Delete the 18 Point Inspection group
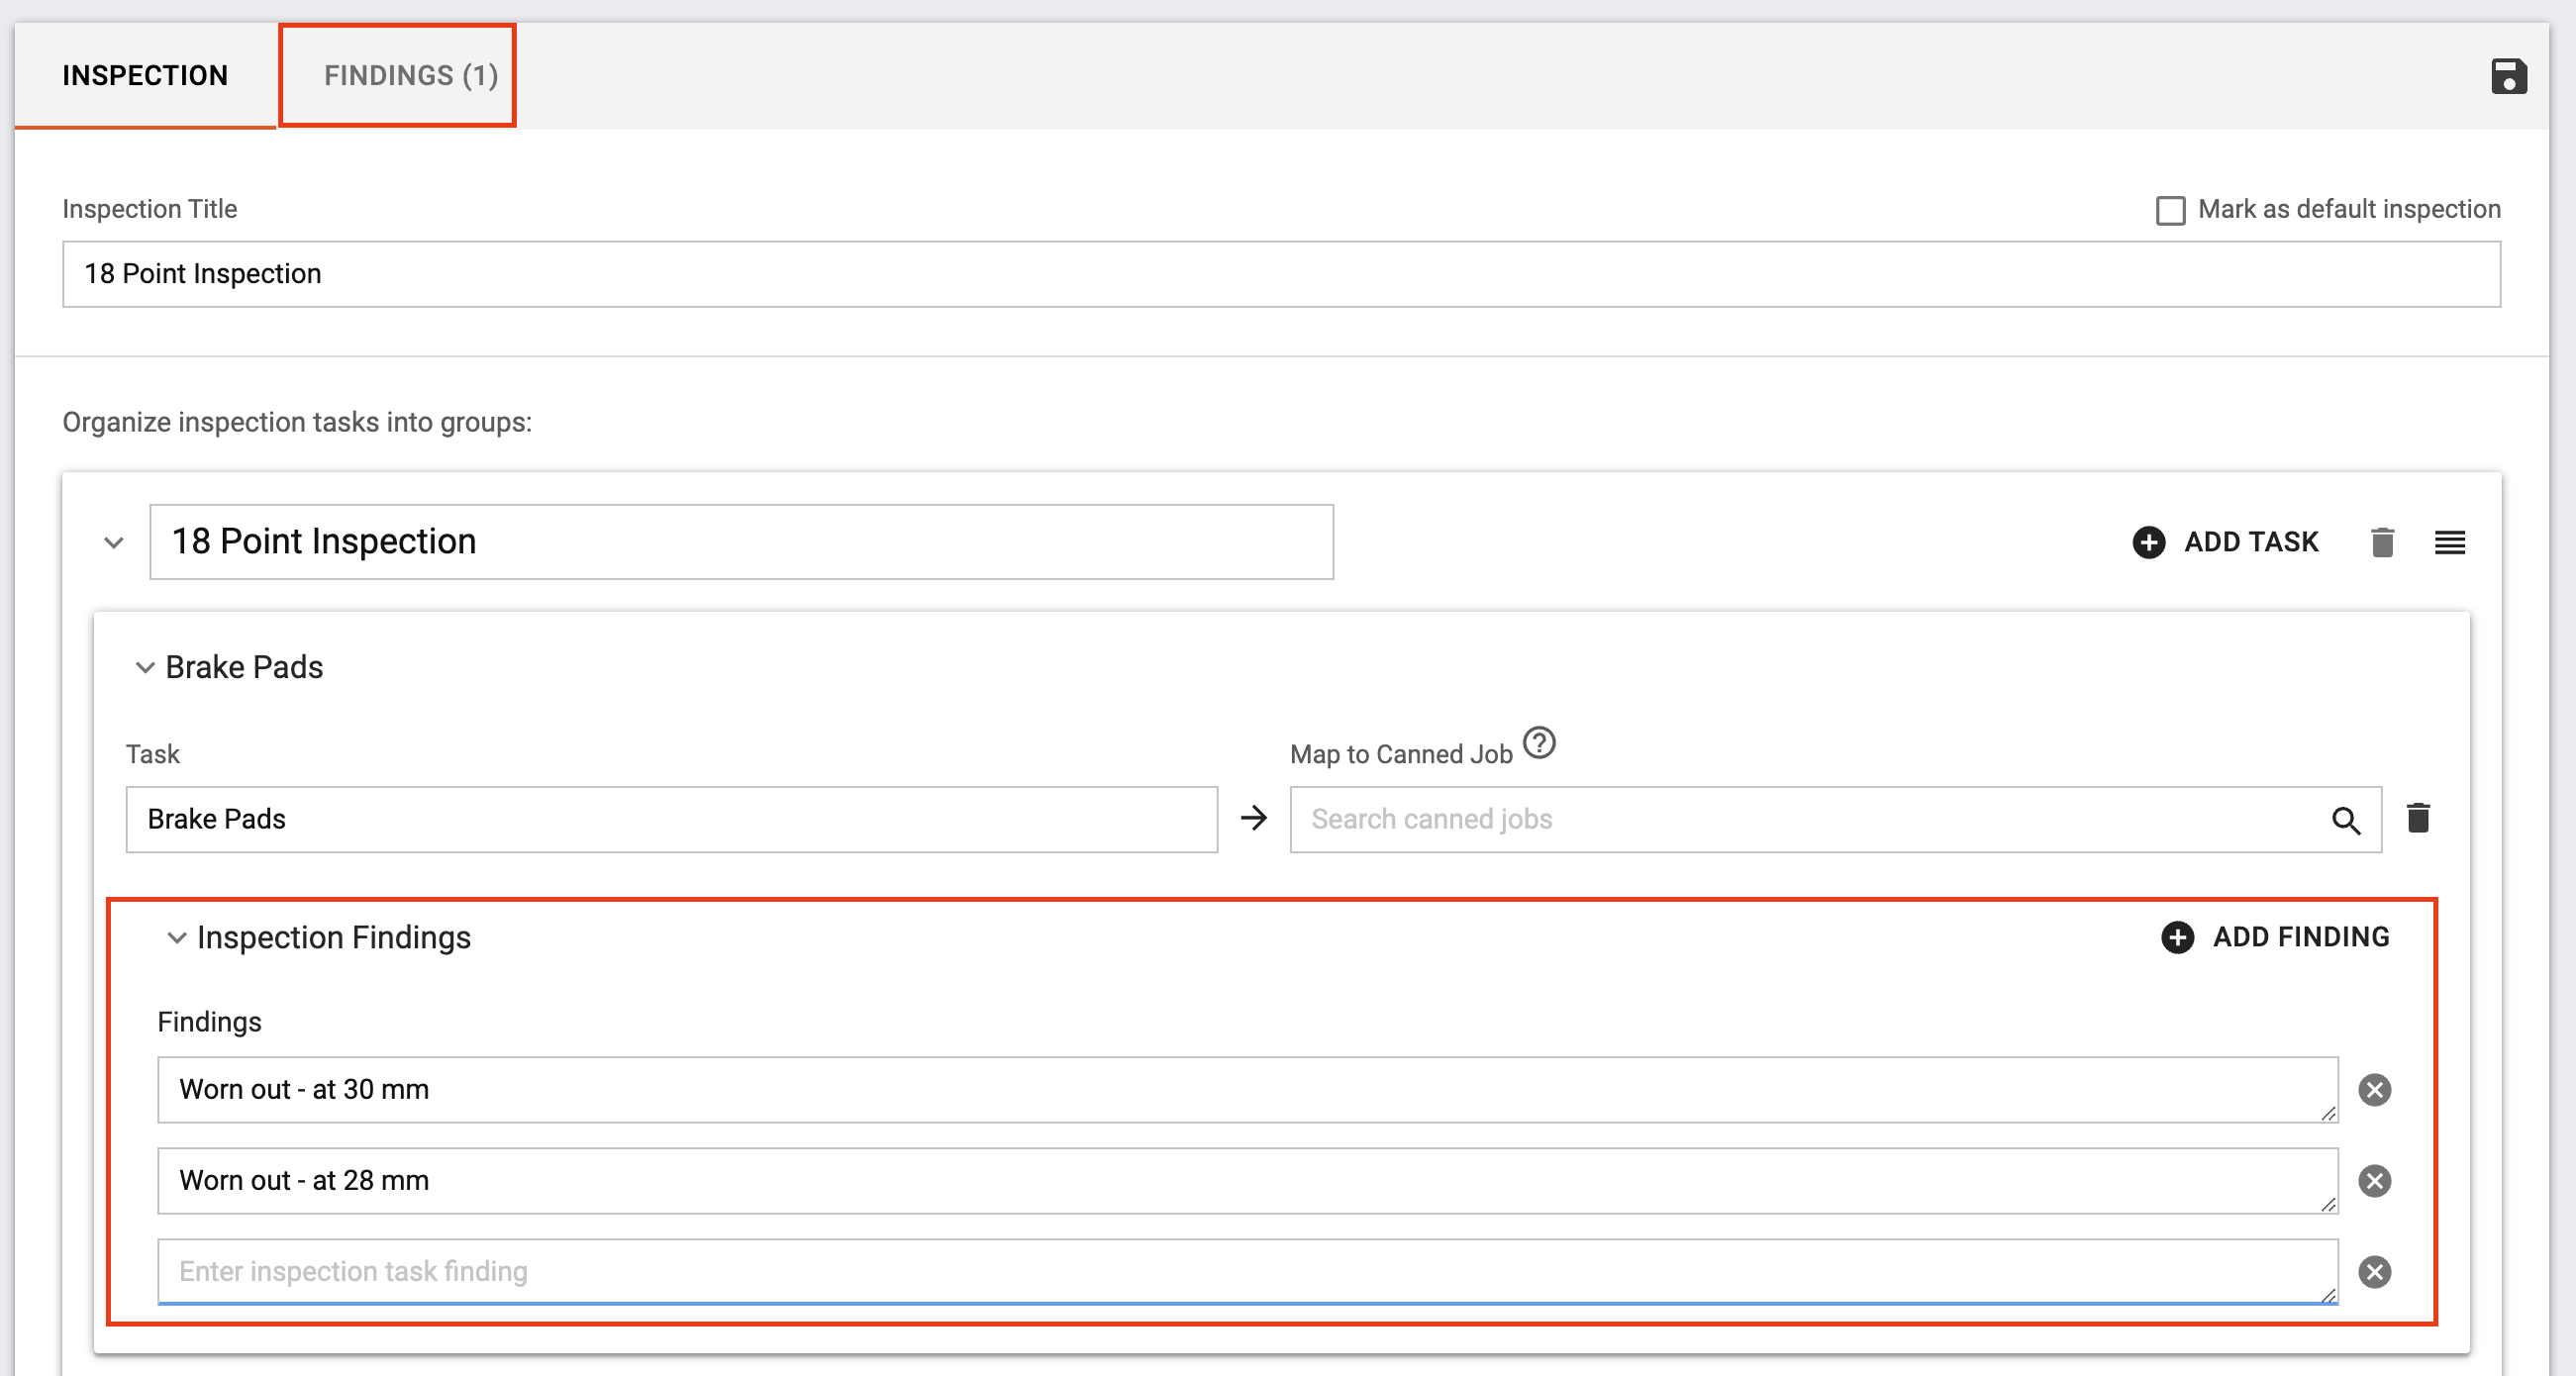Screen dimensions: 2576x1376 point(2382,542)
